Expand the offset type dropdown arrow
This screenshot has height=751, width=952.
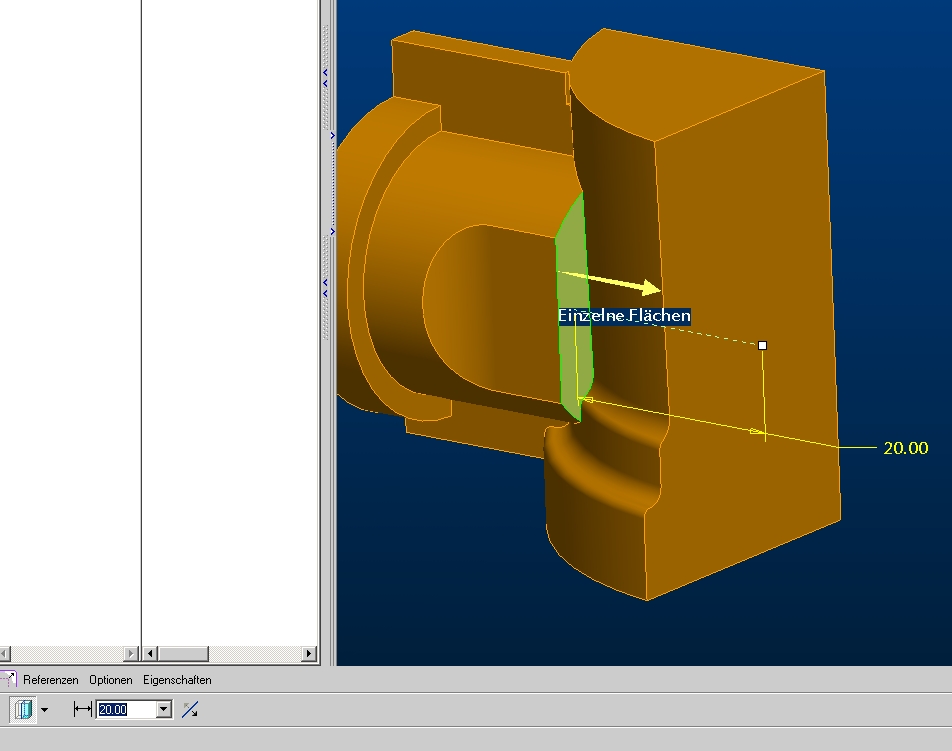click(x=44, y=709)
